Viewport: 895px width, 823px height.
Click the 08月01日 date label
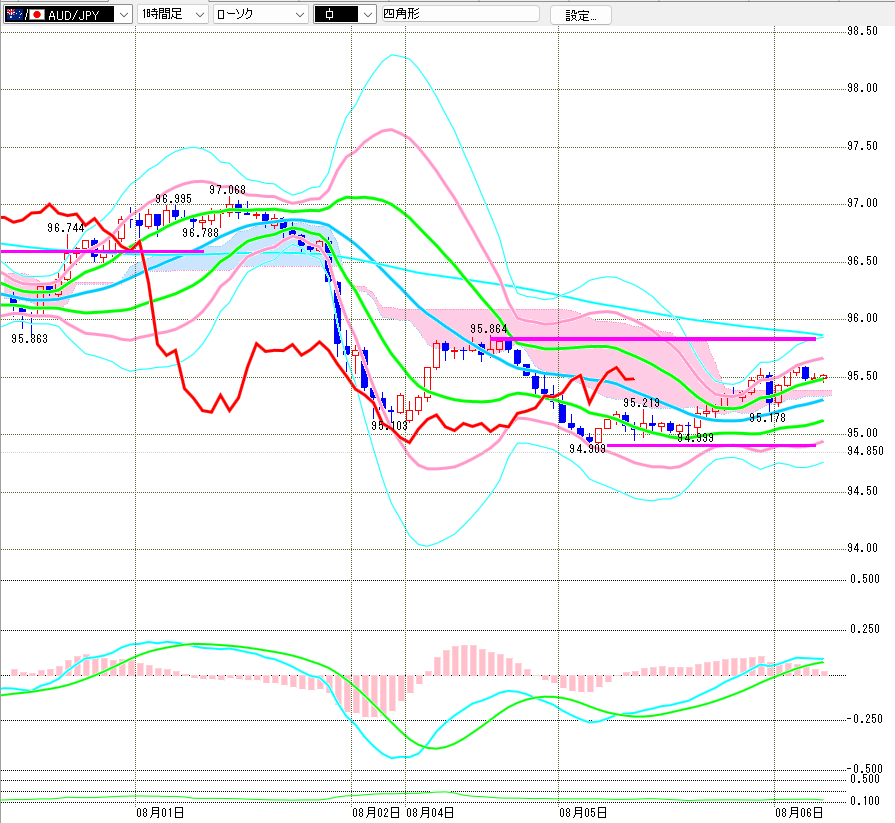point(160,813)
